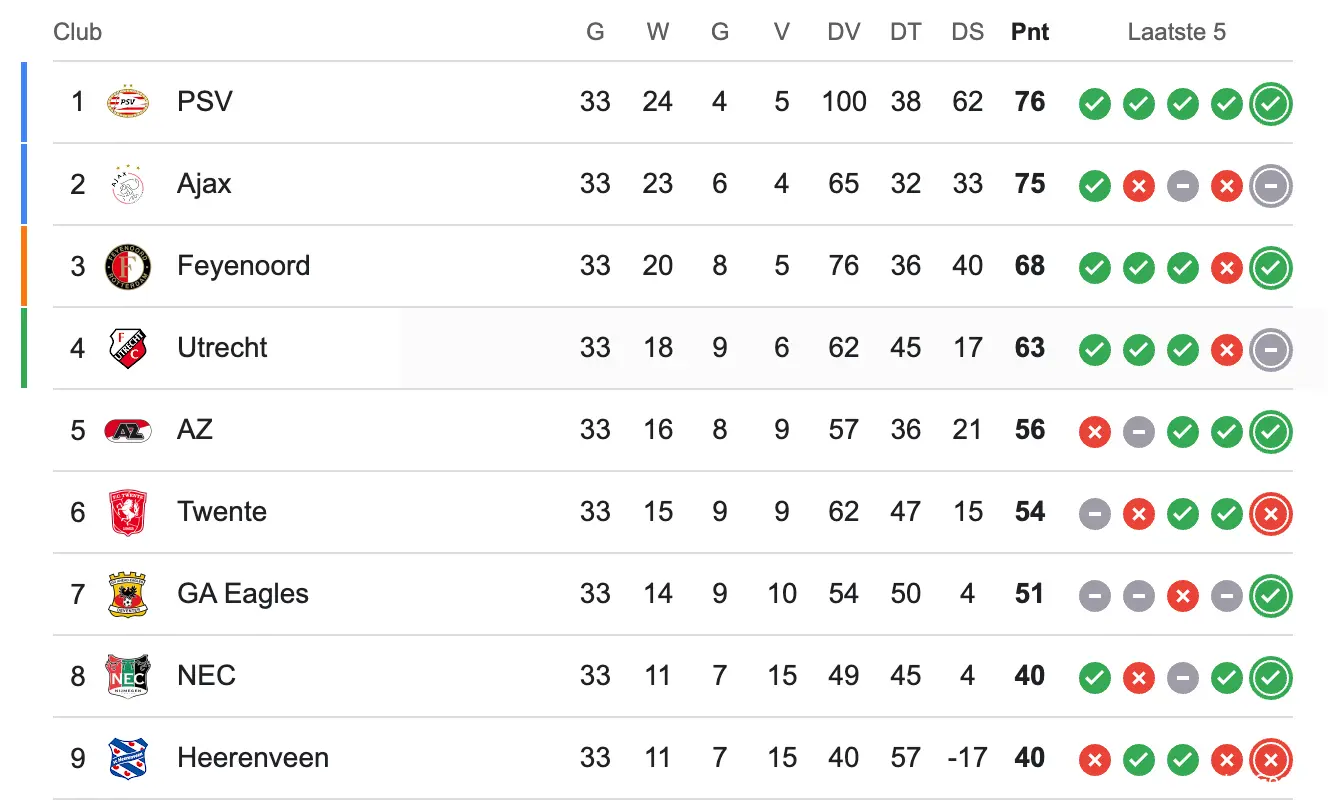Click the GA Eagles badge

click(x=128, y=594)
